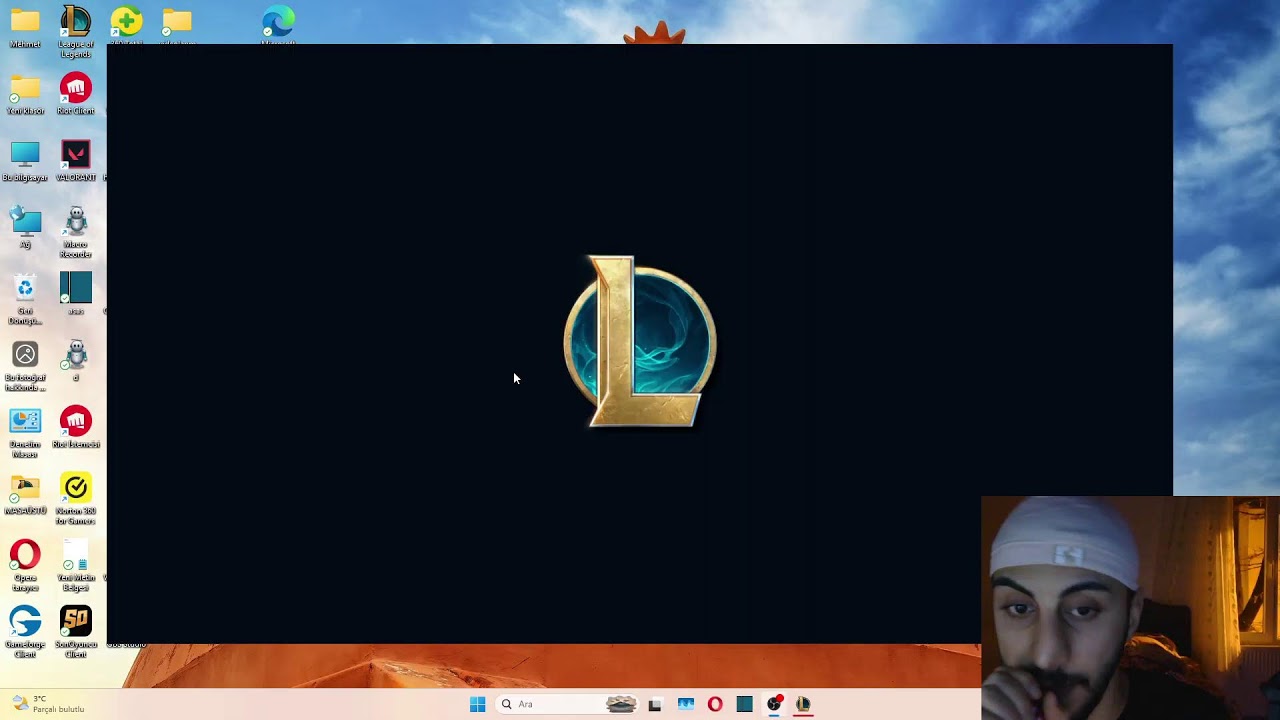Open the blue monitor app on taskbar
Screen dimensions: 1280x720
click(x=685, y=704)
